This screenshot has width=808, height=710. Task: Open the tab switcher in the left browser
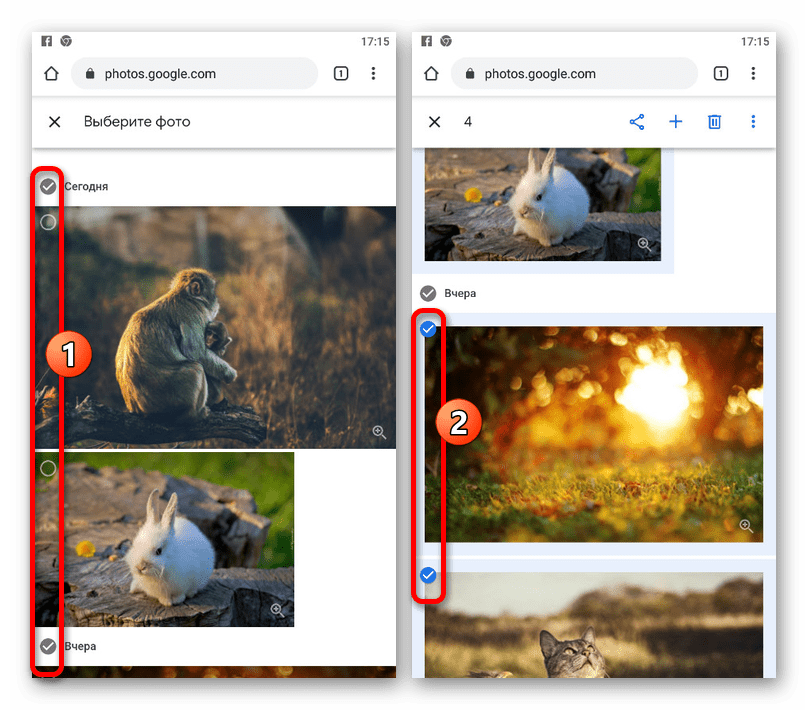click(x=341, y=74)
